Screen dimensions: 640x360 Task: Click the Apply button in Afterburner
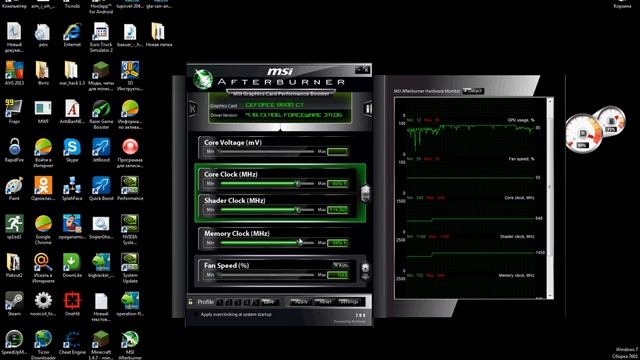[x=301, y=302]
